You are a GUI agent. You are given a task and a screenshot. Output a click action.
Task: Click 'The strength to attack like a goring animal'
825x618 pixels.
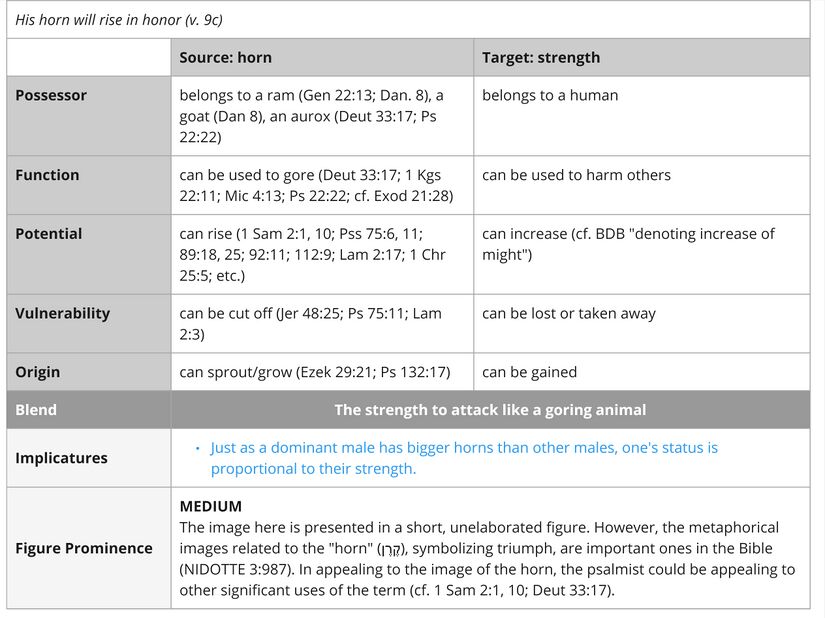pos(490,410)
